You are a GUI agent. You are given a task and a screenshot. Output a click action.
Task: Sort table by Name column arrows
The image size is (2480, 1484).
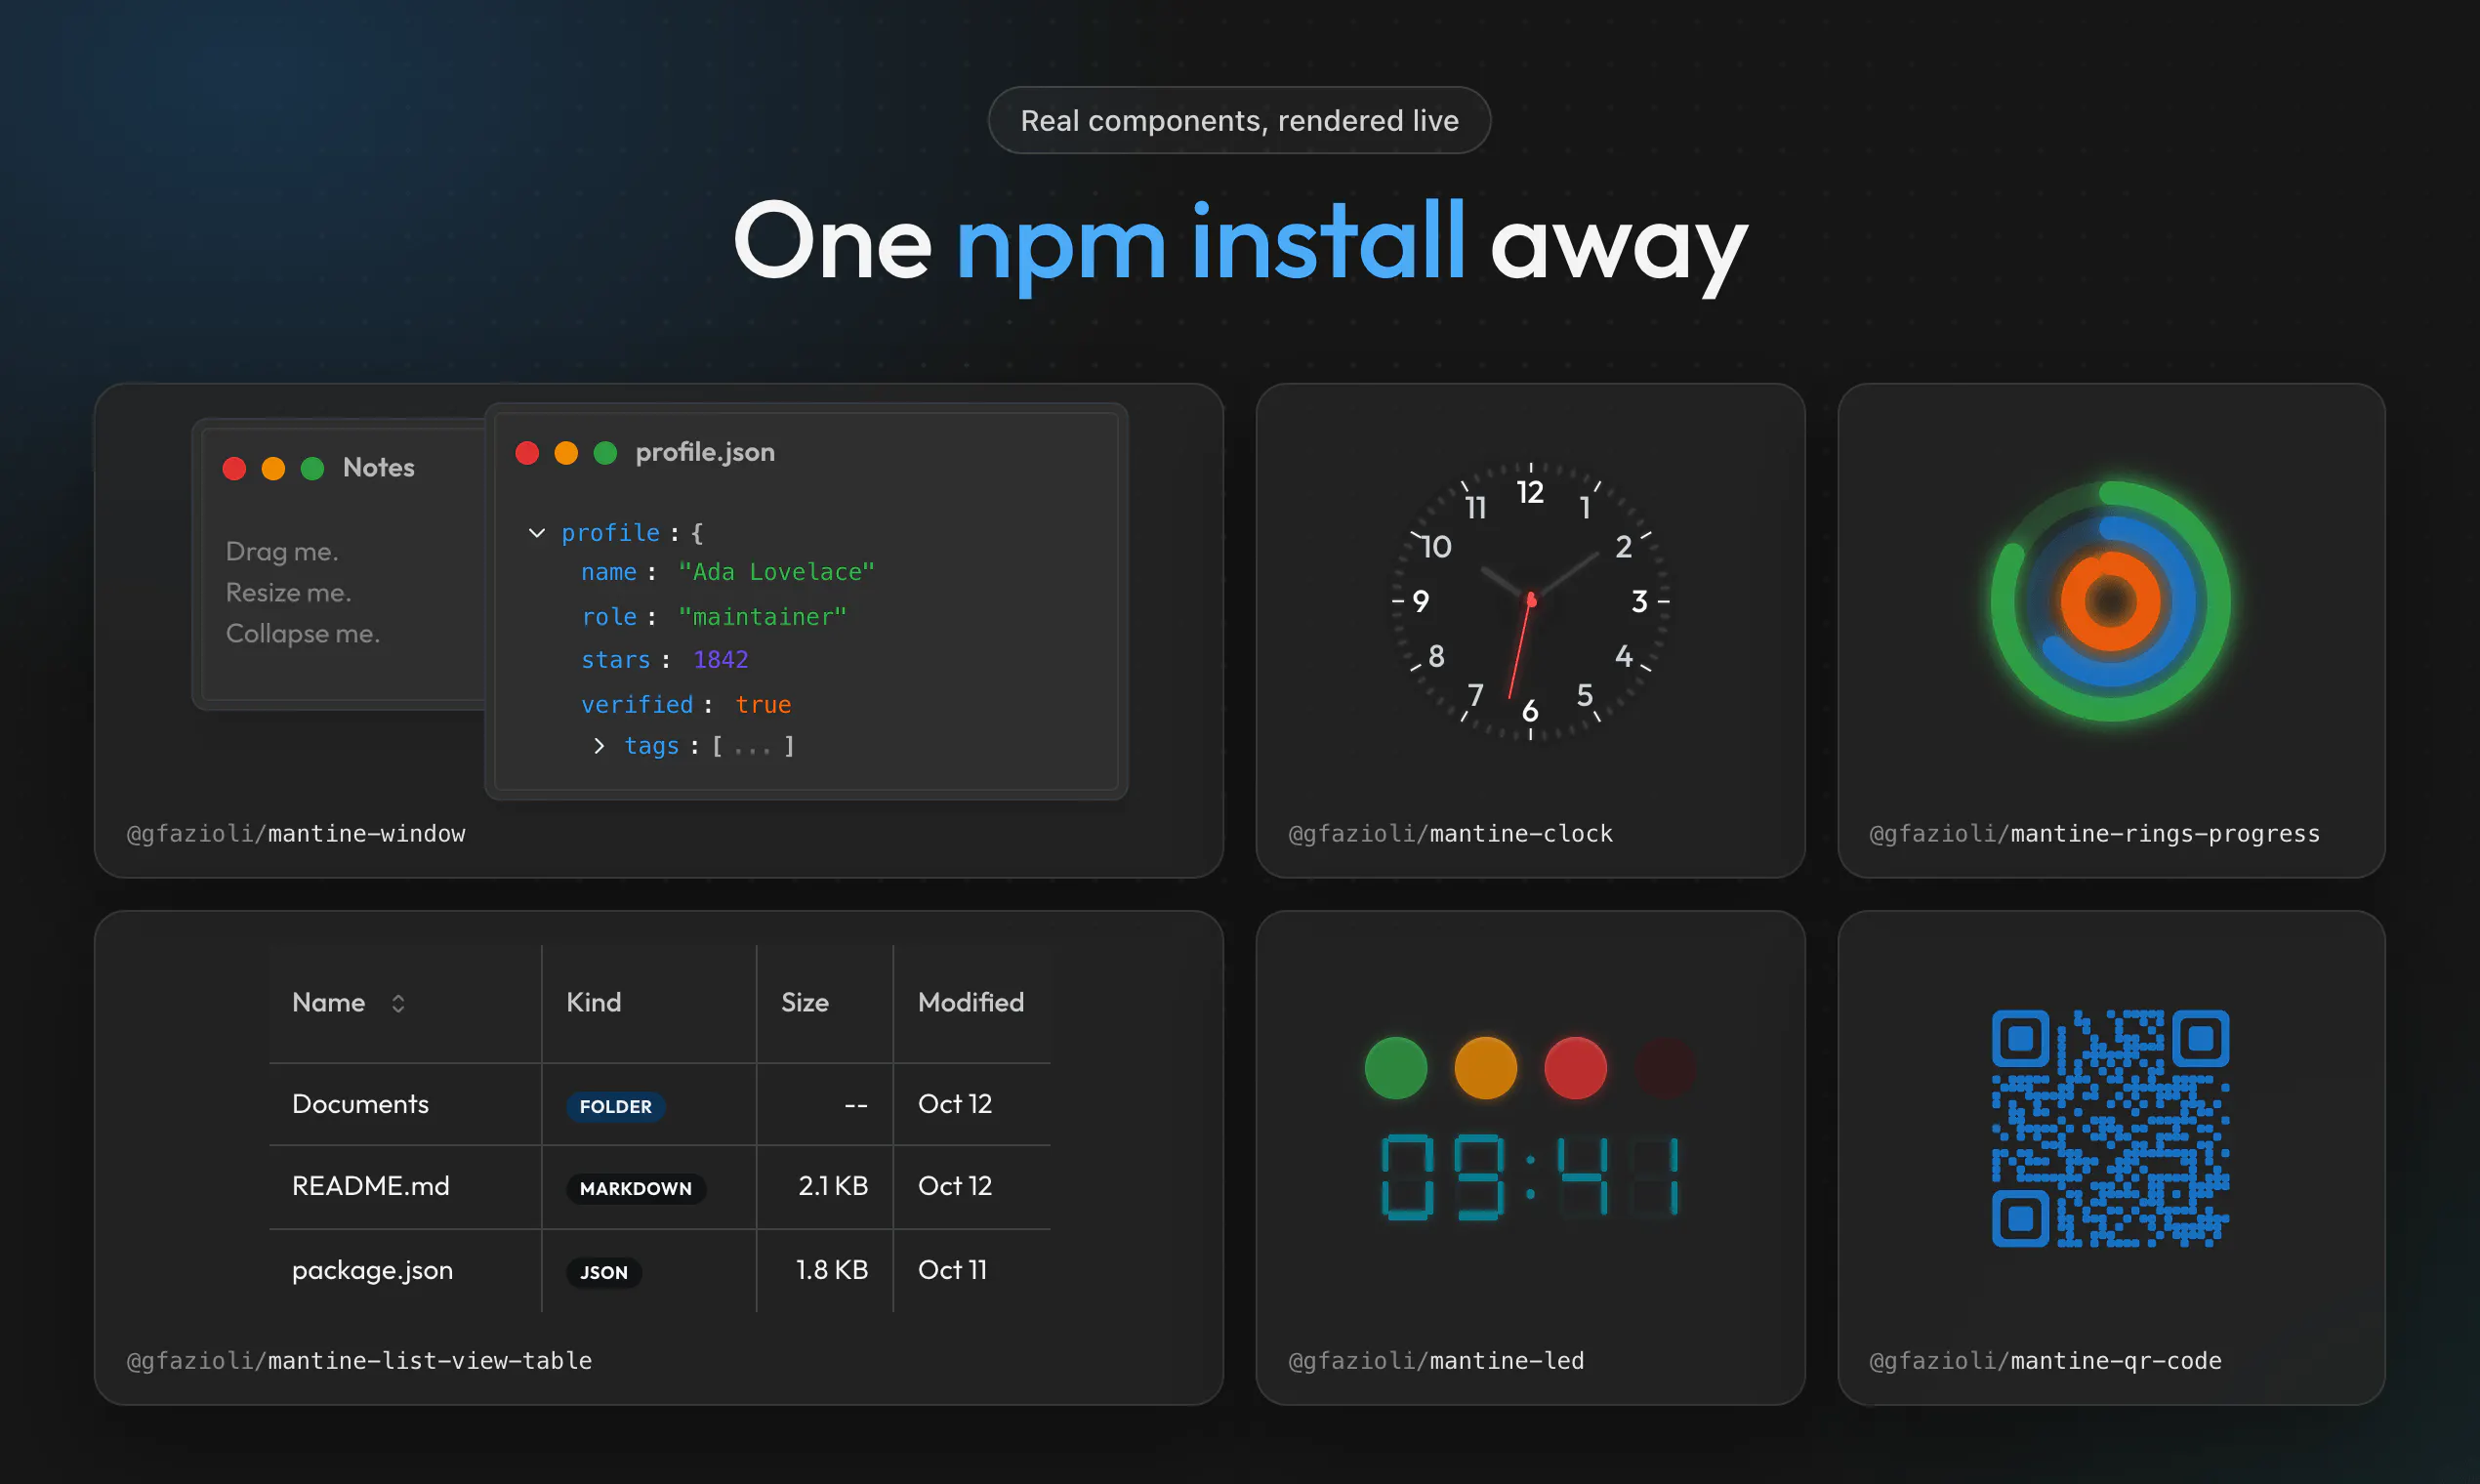[398, 1003]
